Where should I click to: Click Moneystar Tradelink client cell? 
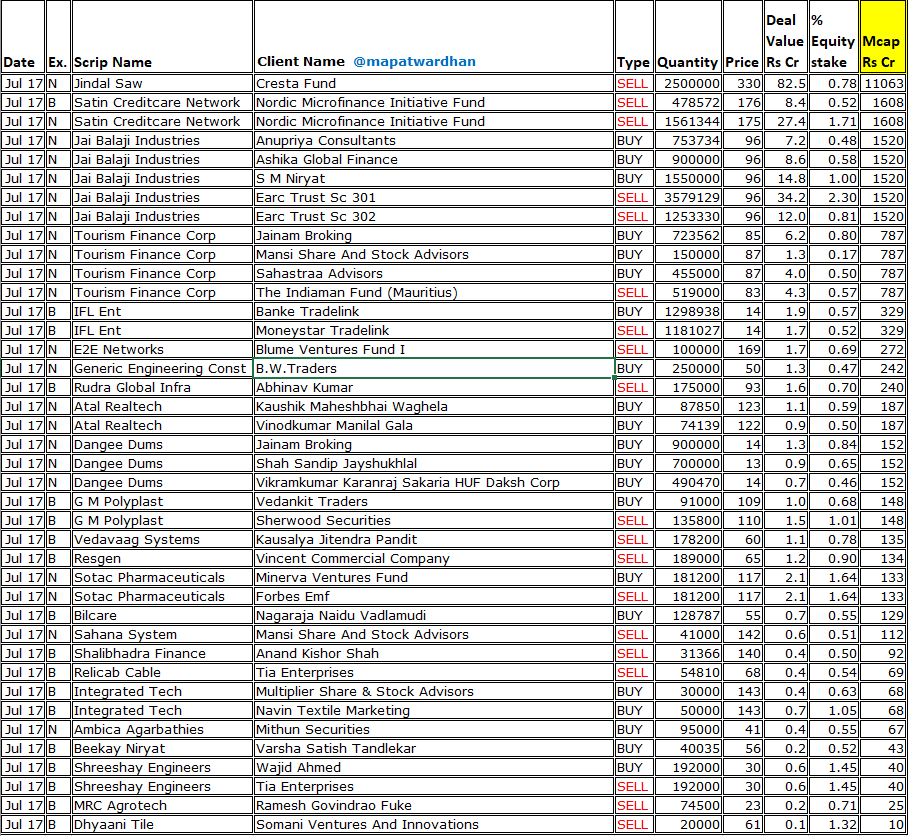pos(434,331)
